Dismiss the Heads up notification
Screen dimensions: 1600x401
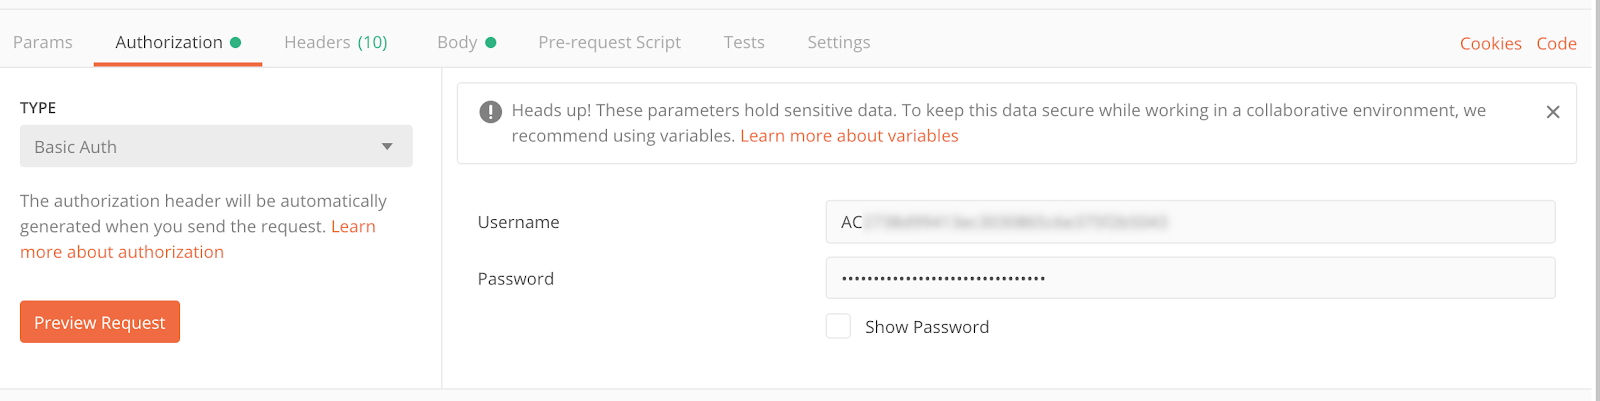(x=1552, y=112)
